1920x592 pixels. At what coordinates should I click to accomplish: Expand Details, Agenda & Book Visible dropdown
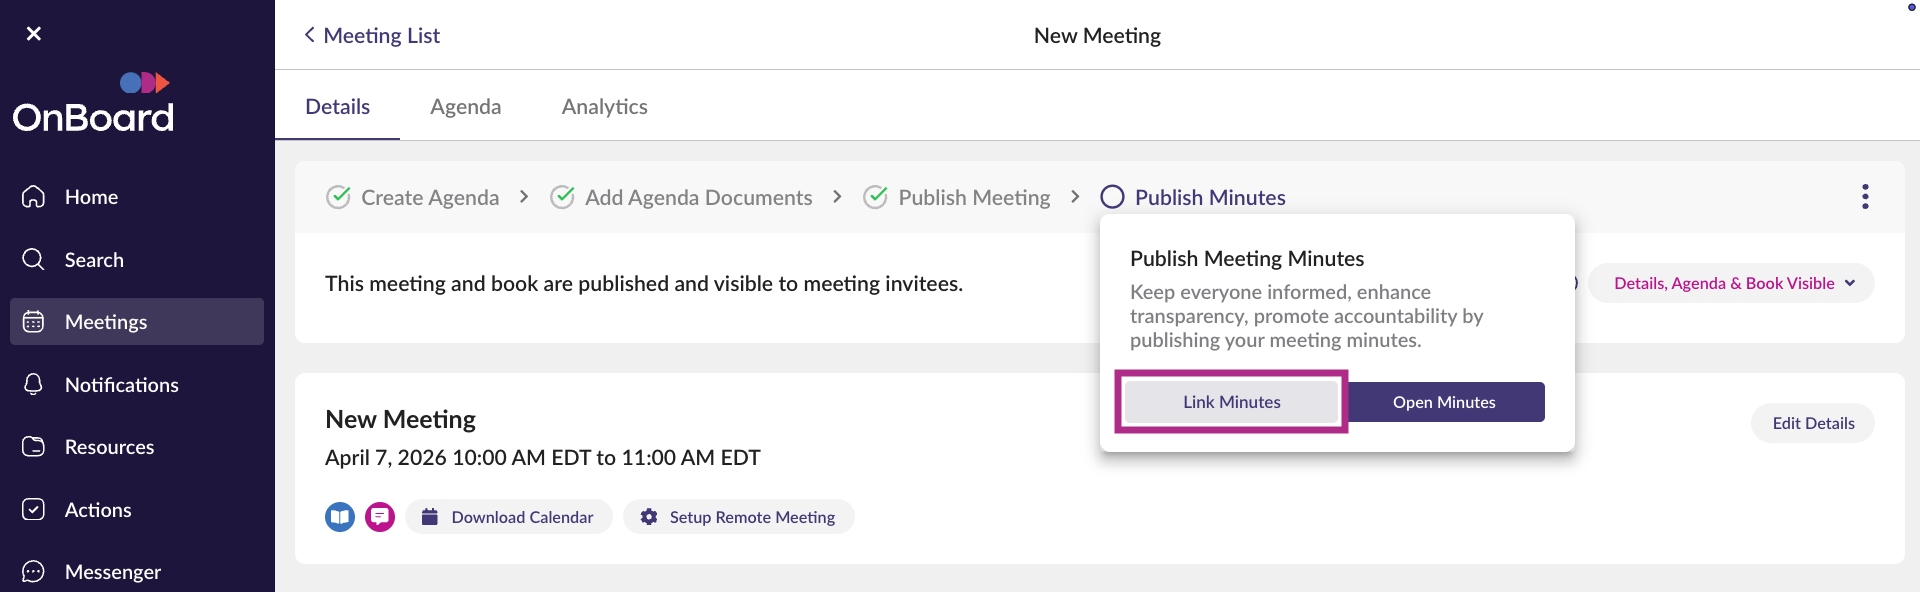pos(1733,284)
